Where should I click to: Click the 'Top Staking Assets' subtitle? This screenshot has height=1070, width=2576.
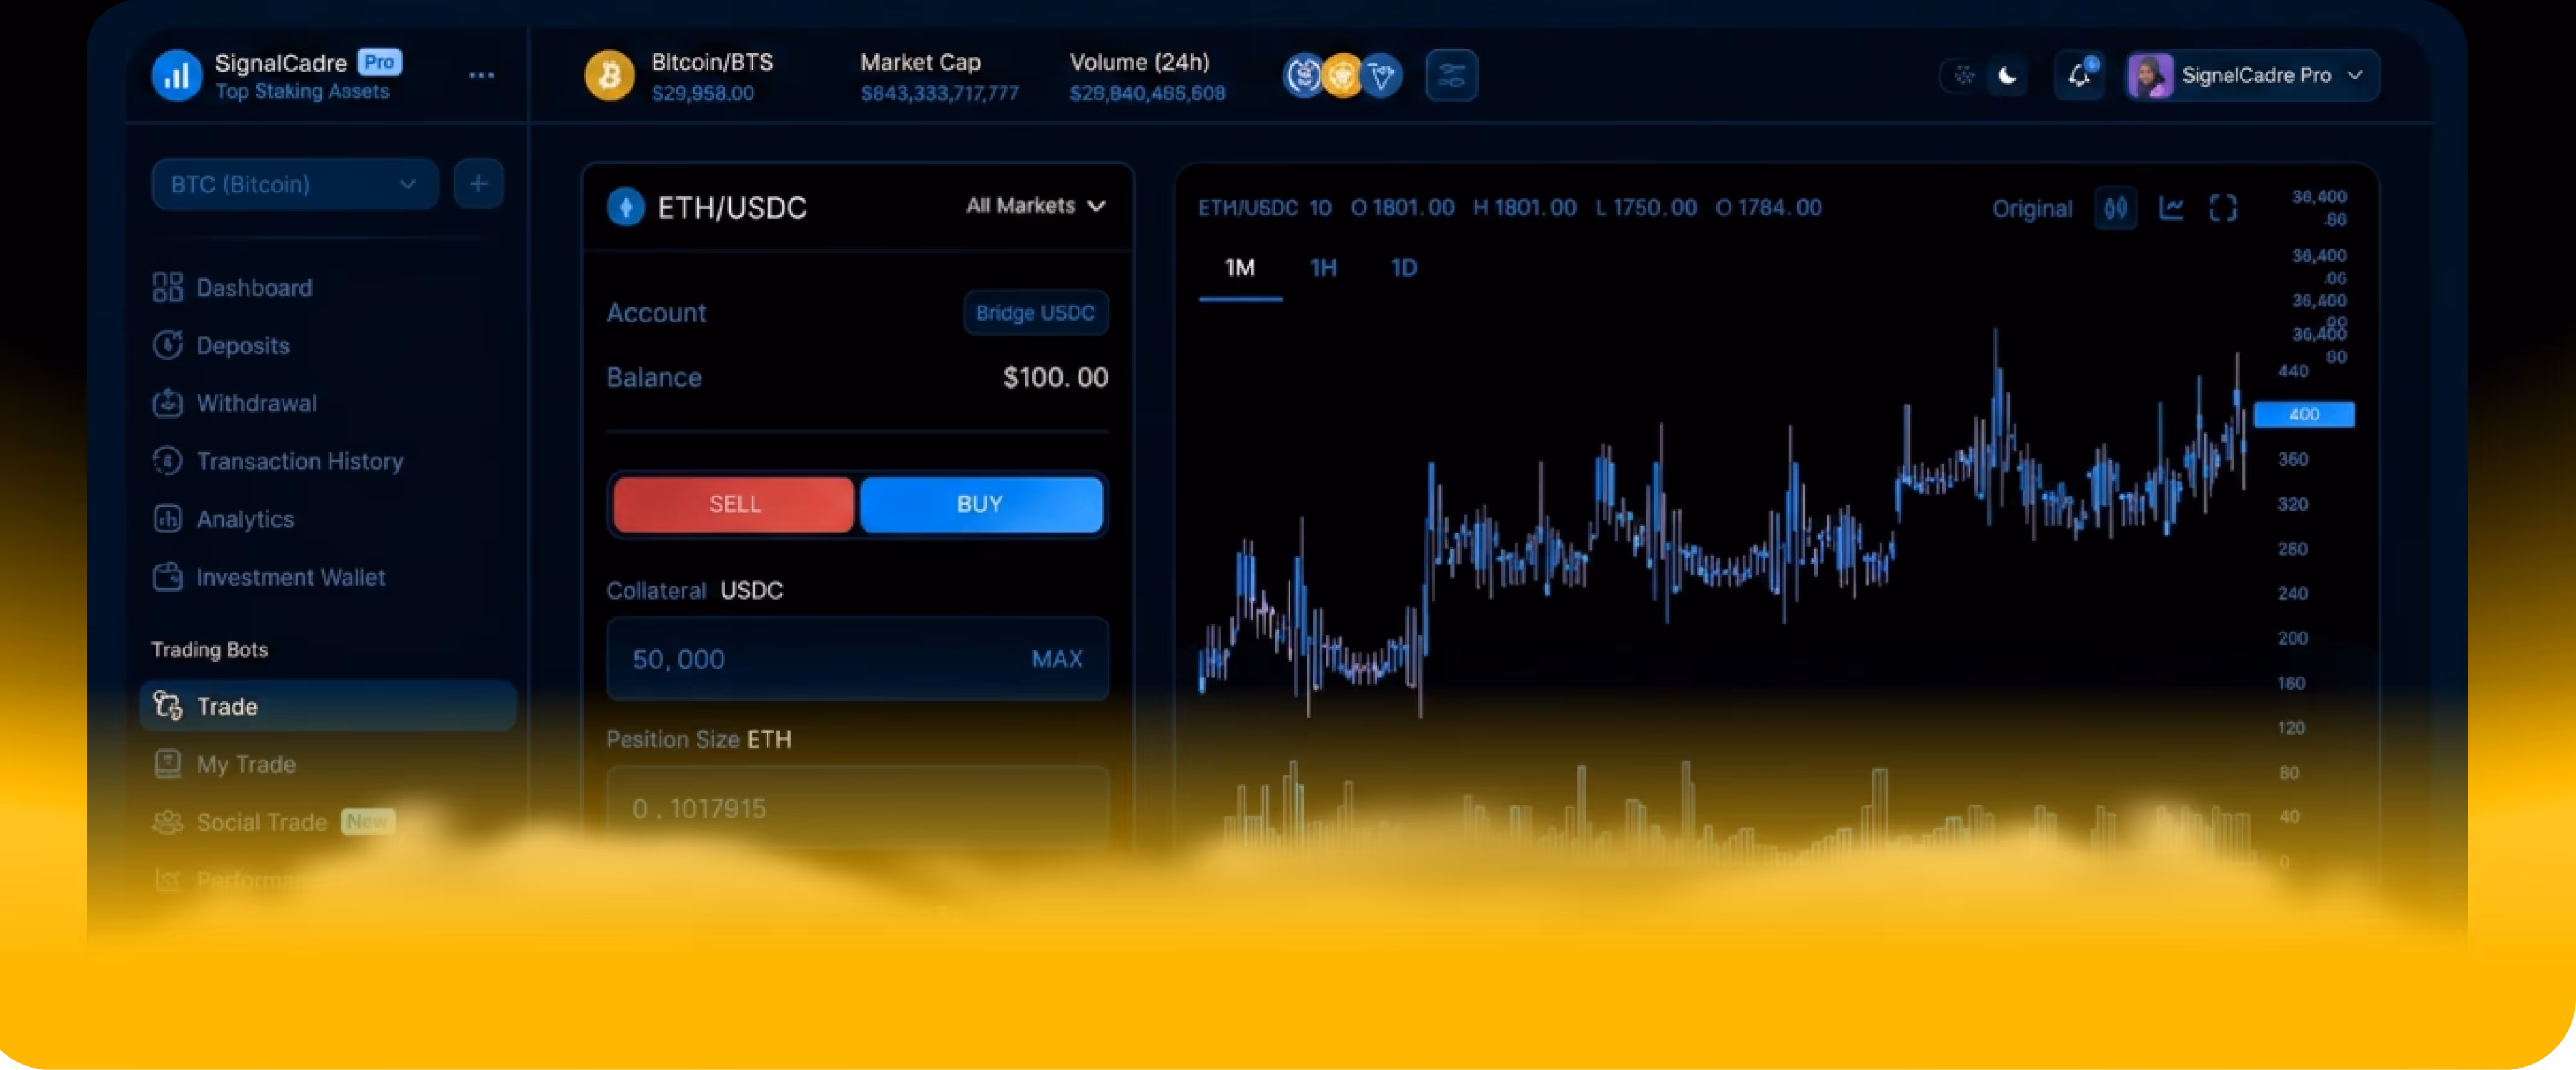pos(302,91)
